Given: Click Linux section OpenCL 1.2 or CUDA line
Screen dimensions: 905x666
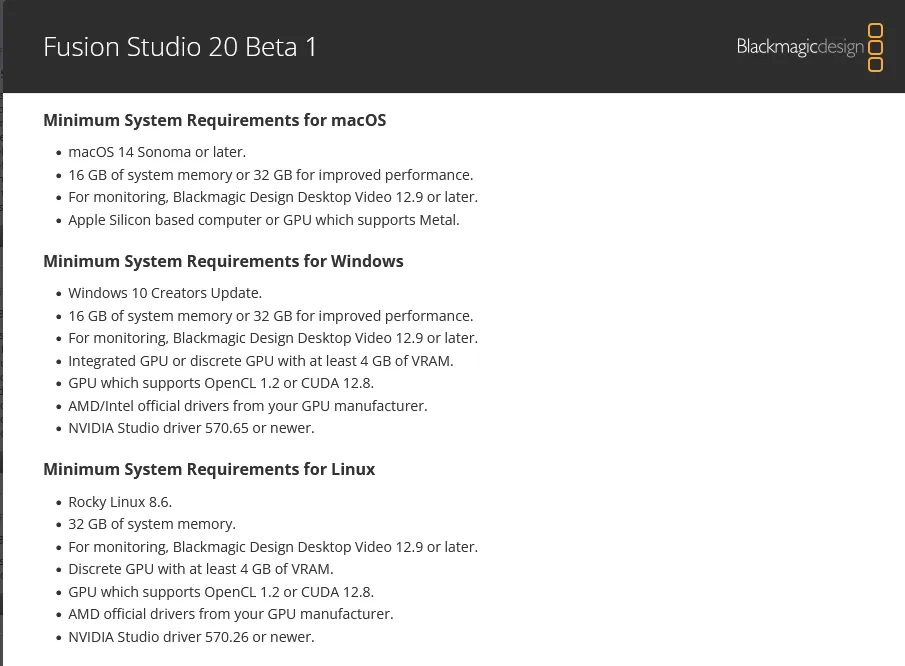Looking at the screenshot, I should [x=221, y=592].
